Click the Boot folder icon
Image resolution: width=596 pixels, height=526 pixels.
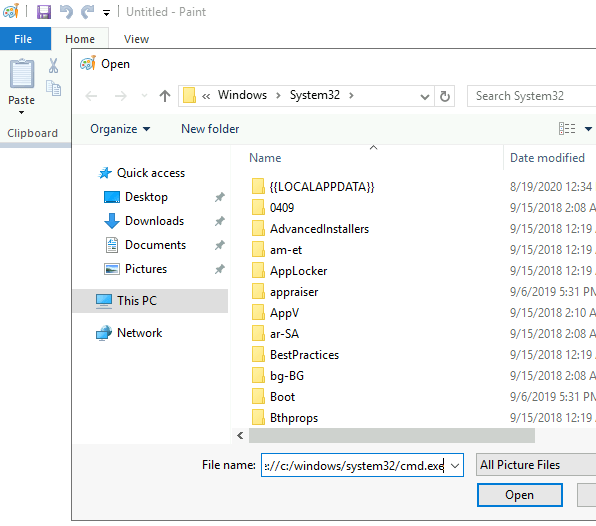tap(258, 397)
